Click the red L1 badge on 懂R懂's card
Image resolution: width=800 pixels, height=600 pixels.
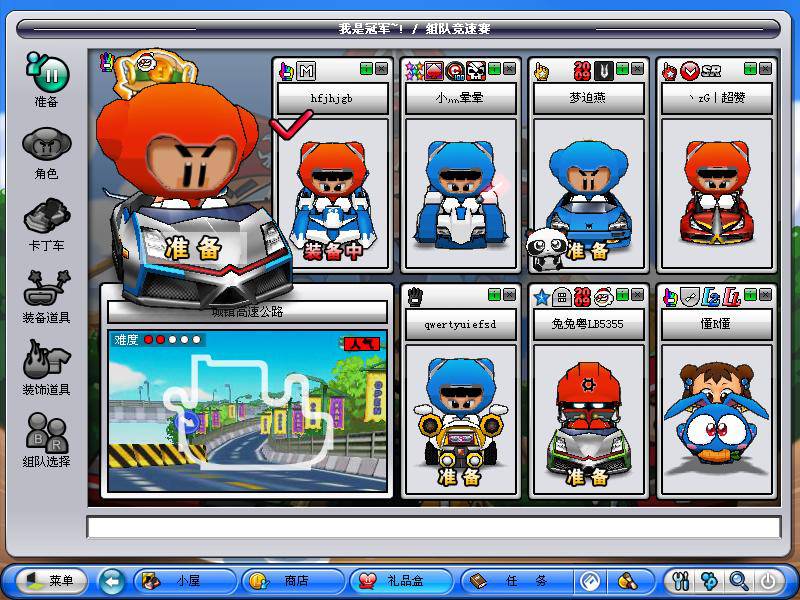(731, 296)
